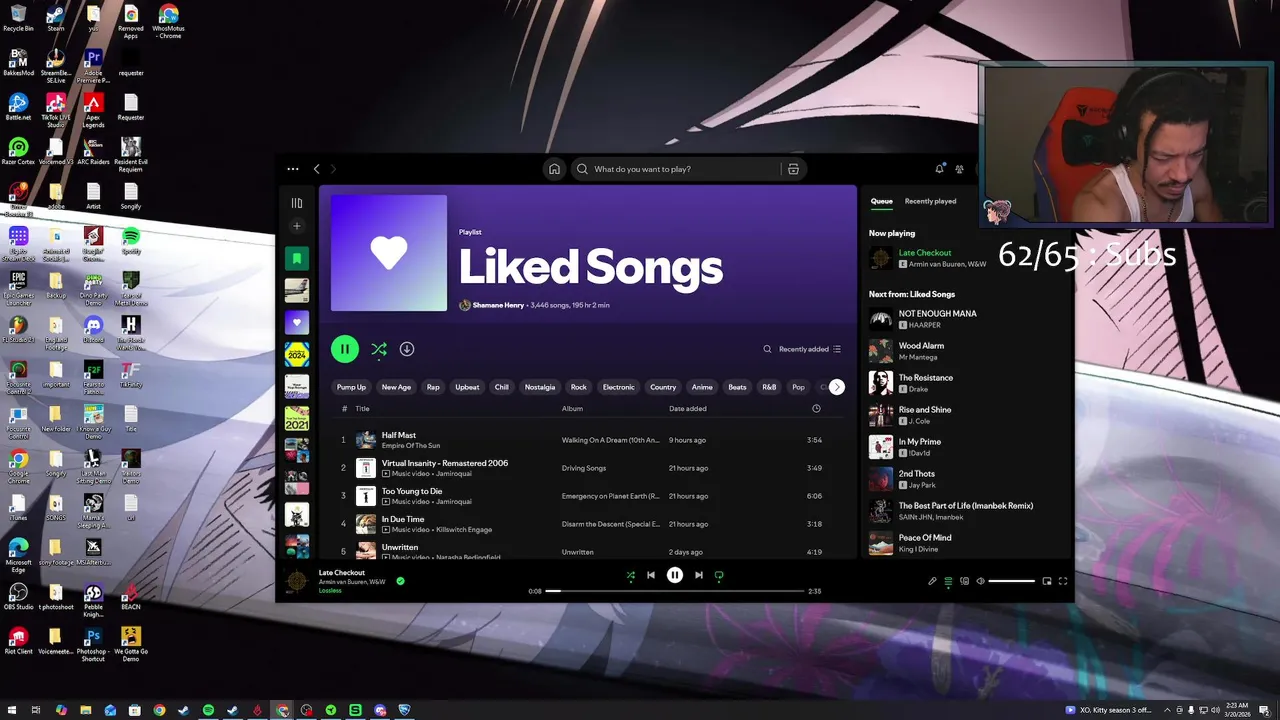Filter by Pump Up chip
Image resolution: width=1280 pixels, height=720 pixels.
tap(351, 387)
